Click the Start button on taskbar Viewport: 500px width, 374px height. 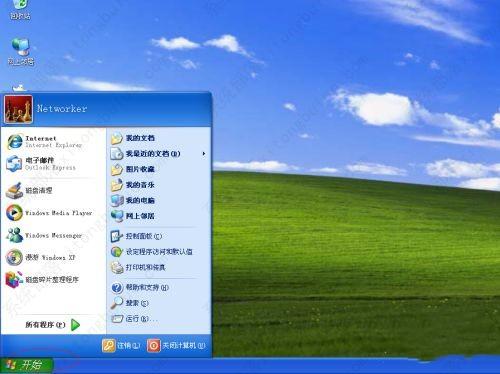[x=27, y=365]
